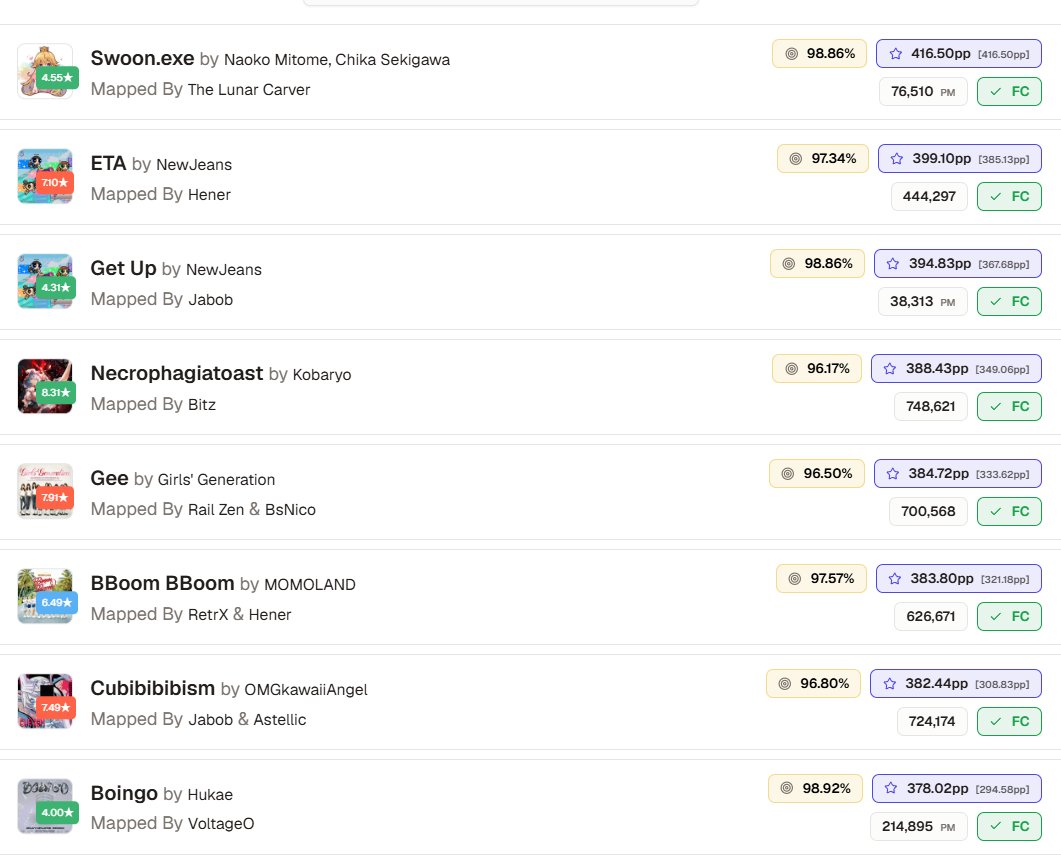Click the 7.91 star rating badge
Viewport: 1061px width, 855px height.
tap(55, 498)
